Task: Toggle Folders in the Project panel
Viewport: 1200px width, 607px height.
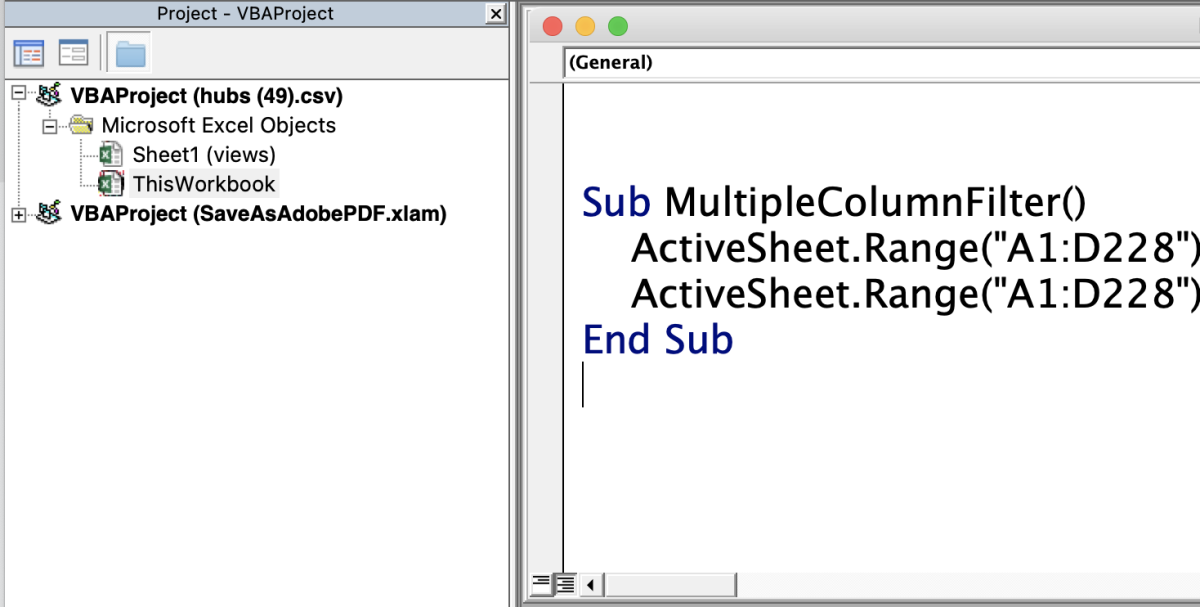Action: coord(130,53)
